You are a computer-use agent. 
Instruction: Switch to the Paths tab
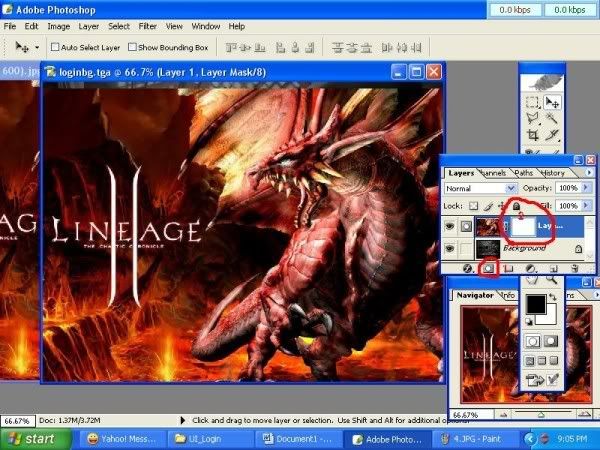pyautogui.click(x=523, y=173)
